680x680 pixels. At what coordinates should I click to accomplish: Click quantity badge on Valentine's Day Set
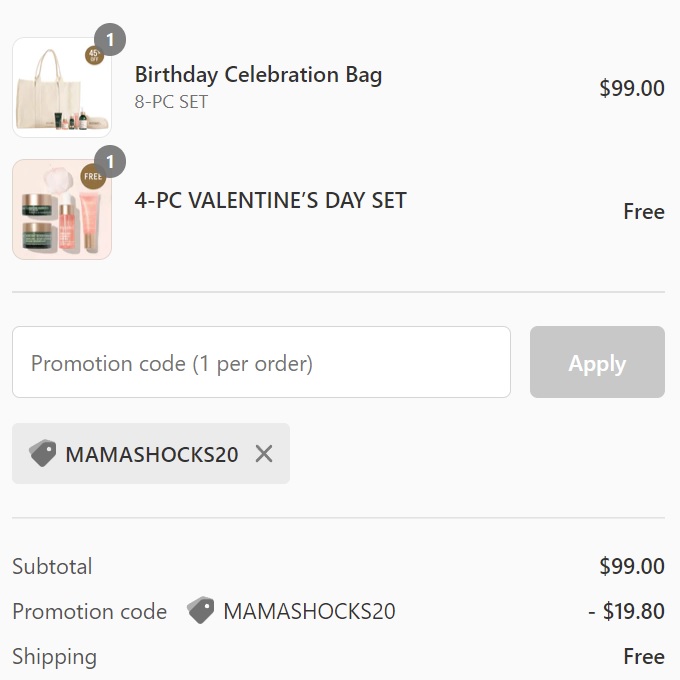(x=110, y=161)
